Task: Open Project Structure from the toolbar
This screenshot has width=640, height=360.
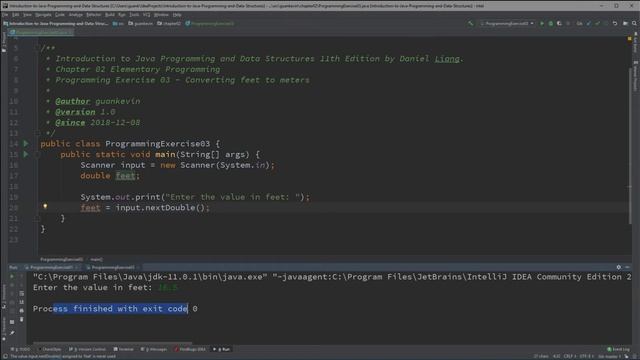Action: (625, 24)
